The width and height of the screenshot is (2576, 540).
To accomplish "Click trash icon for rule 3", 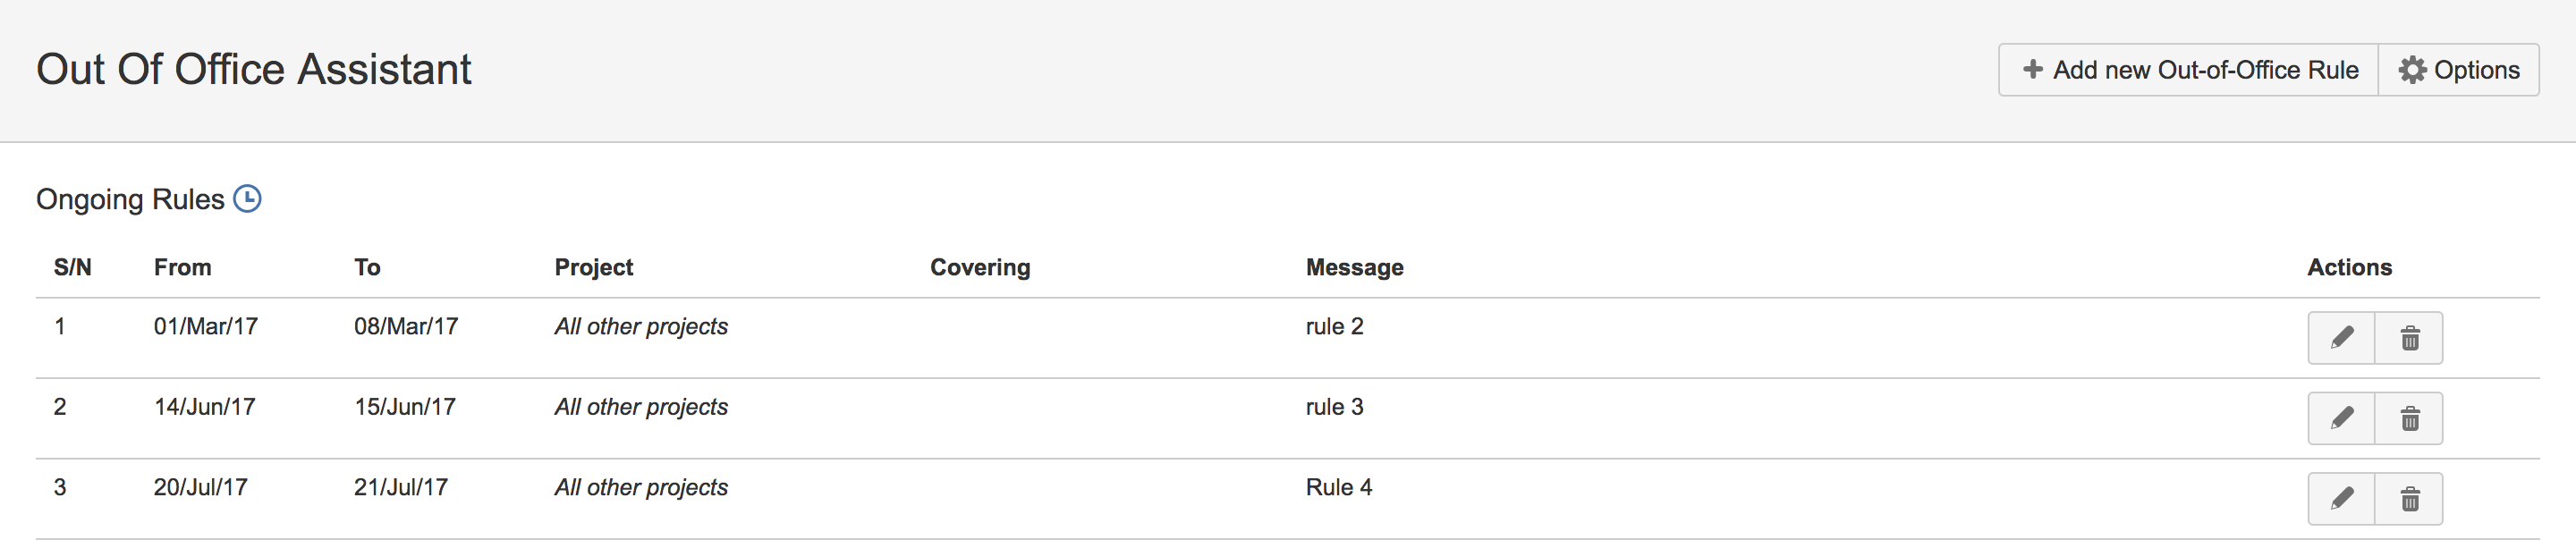I will click(2409, 418).
